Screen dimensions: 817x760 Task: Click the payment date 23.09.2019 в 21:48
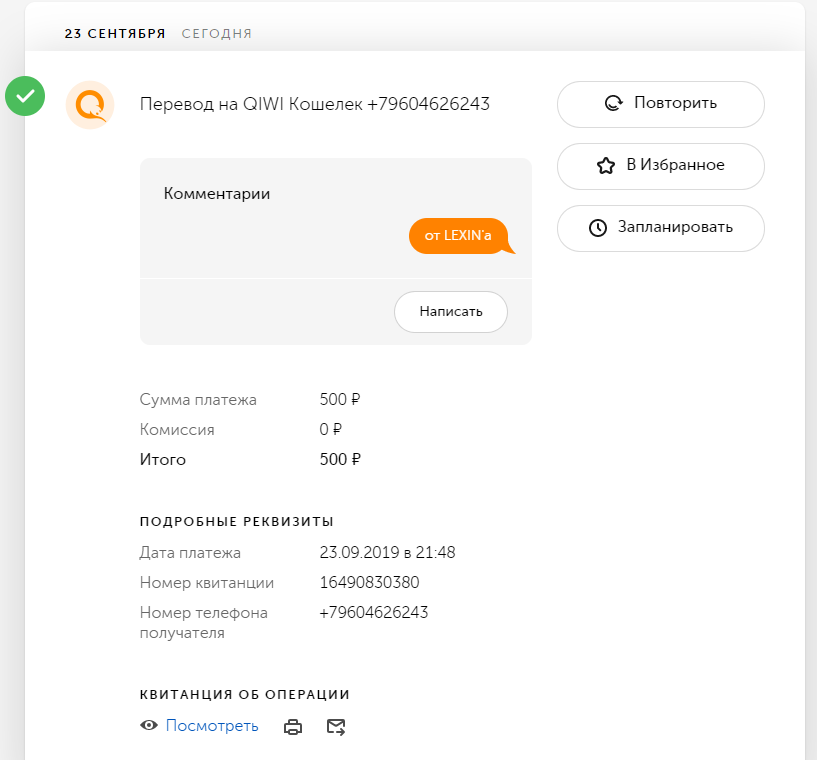pyautogui.click(x=387, y=552)
